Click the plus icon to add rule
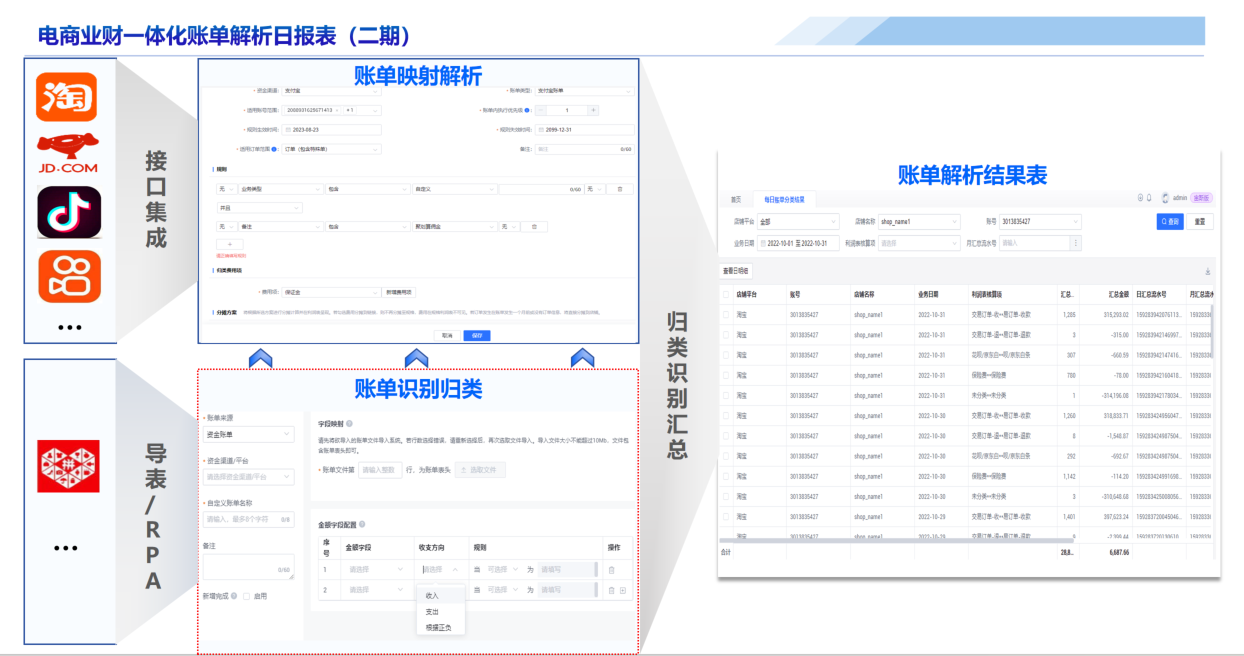 click(229, 244)
